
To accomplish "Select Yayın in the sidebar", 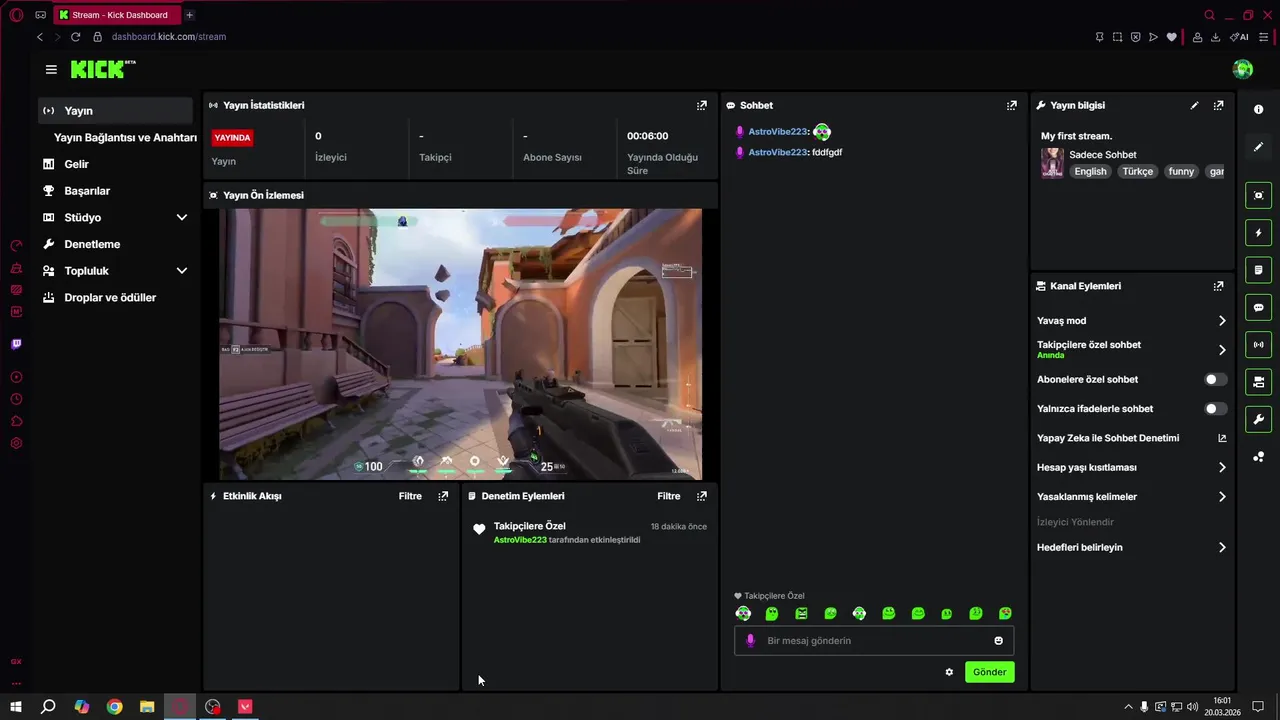I will coord(115,111).
